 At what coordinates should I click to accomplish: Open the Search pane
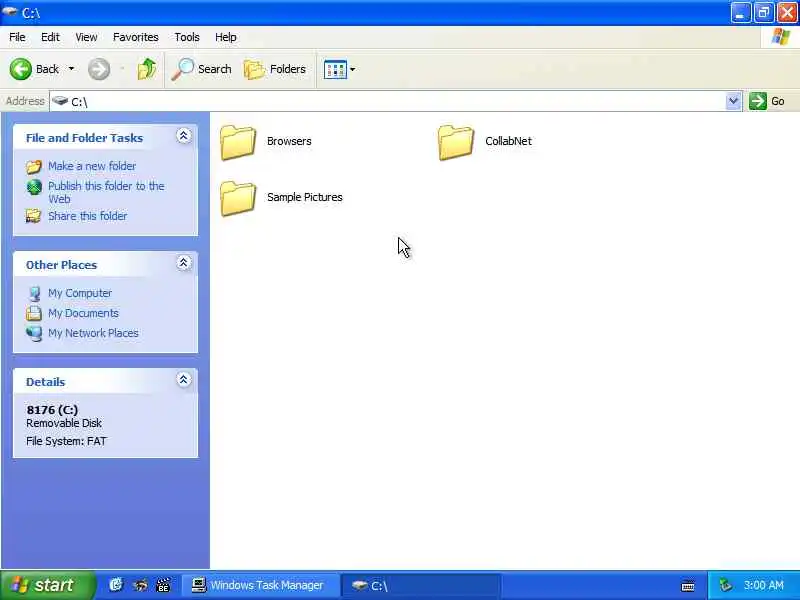pyautogui.click(x=202, y=69)
